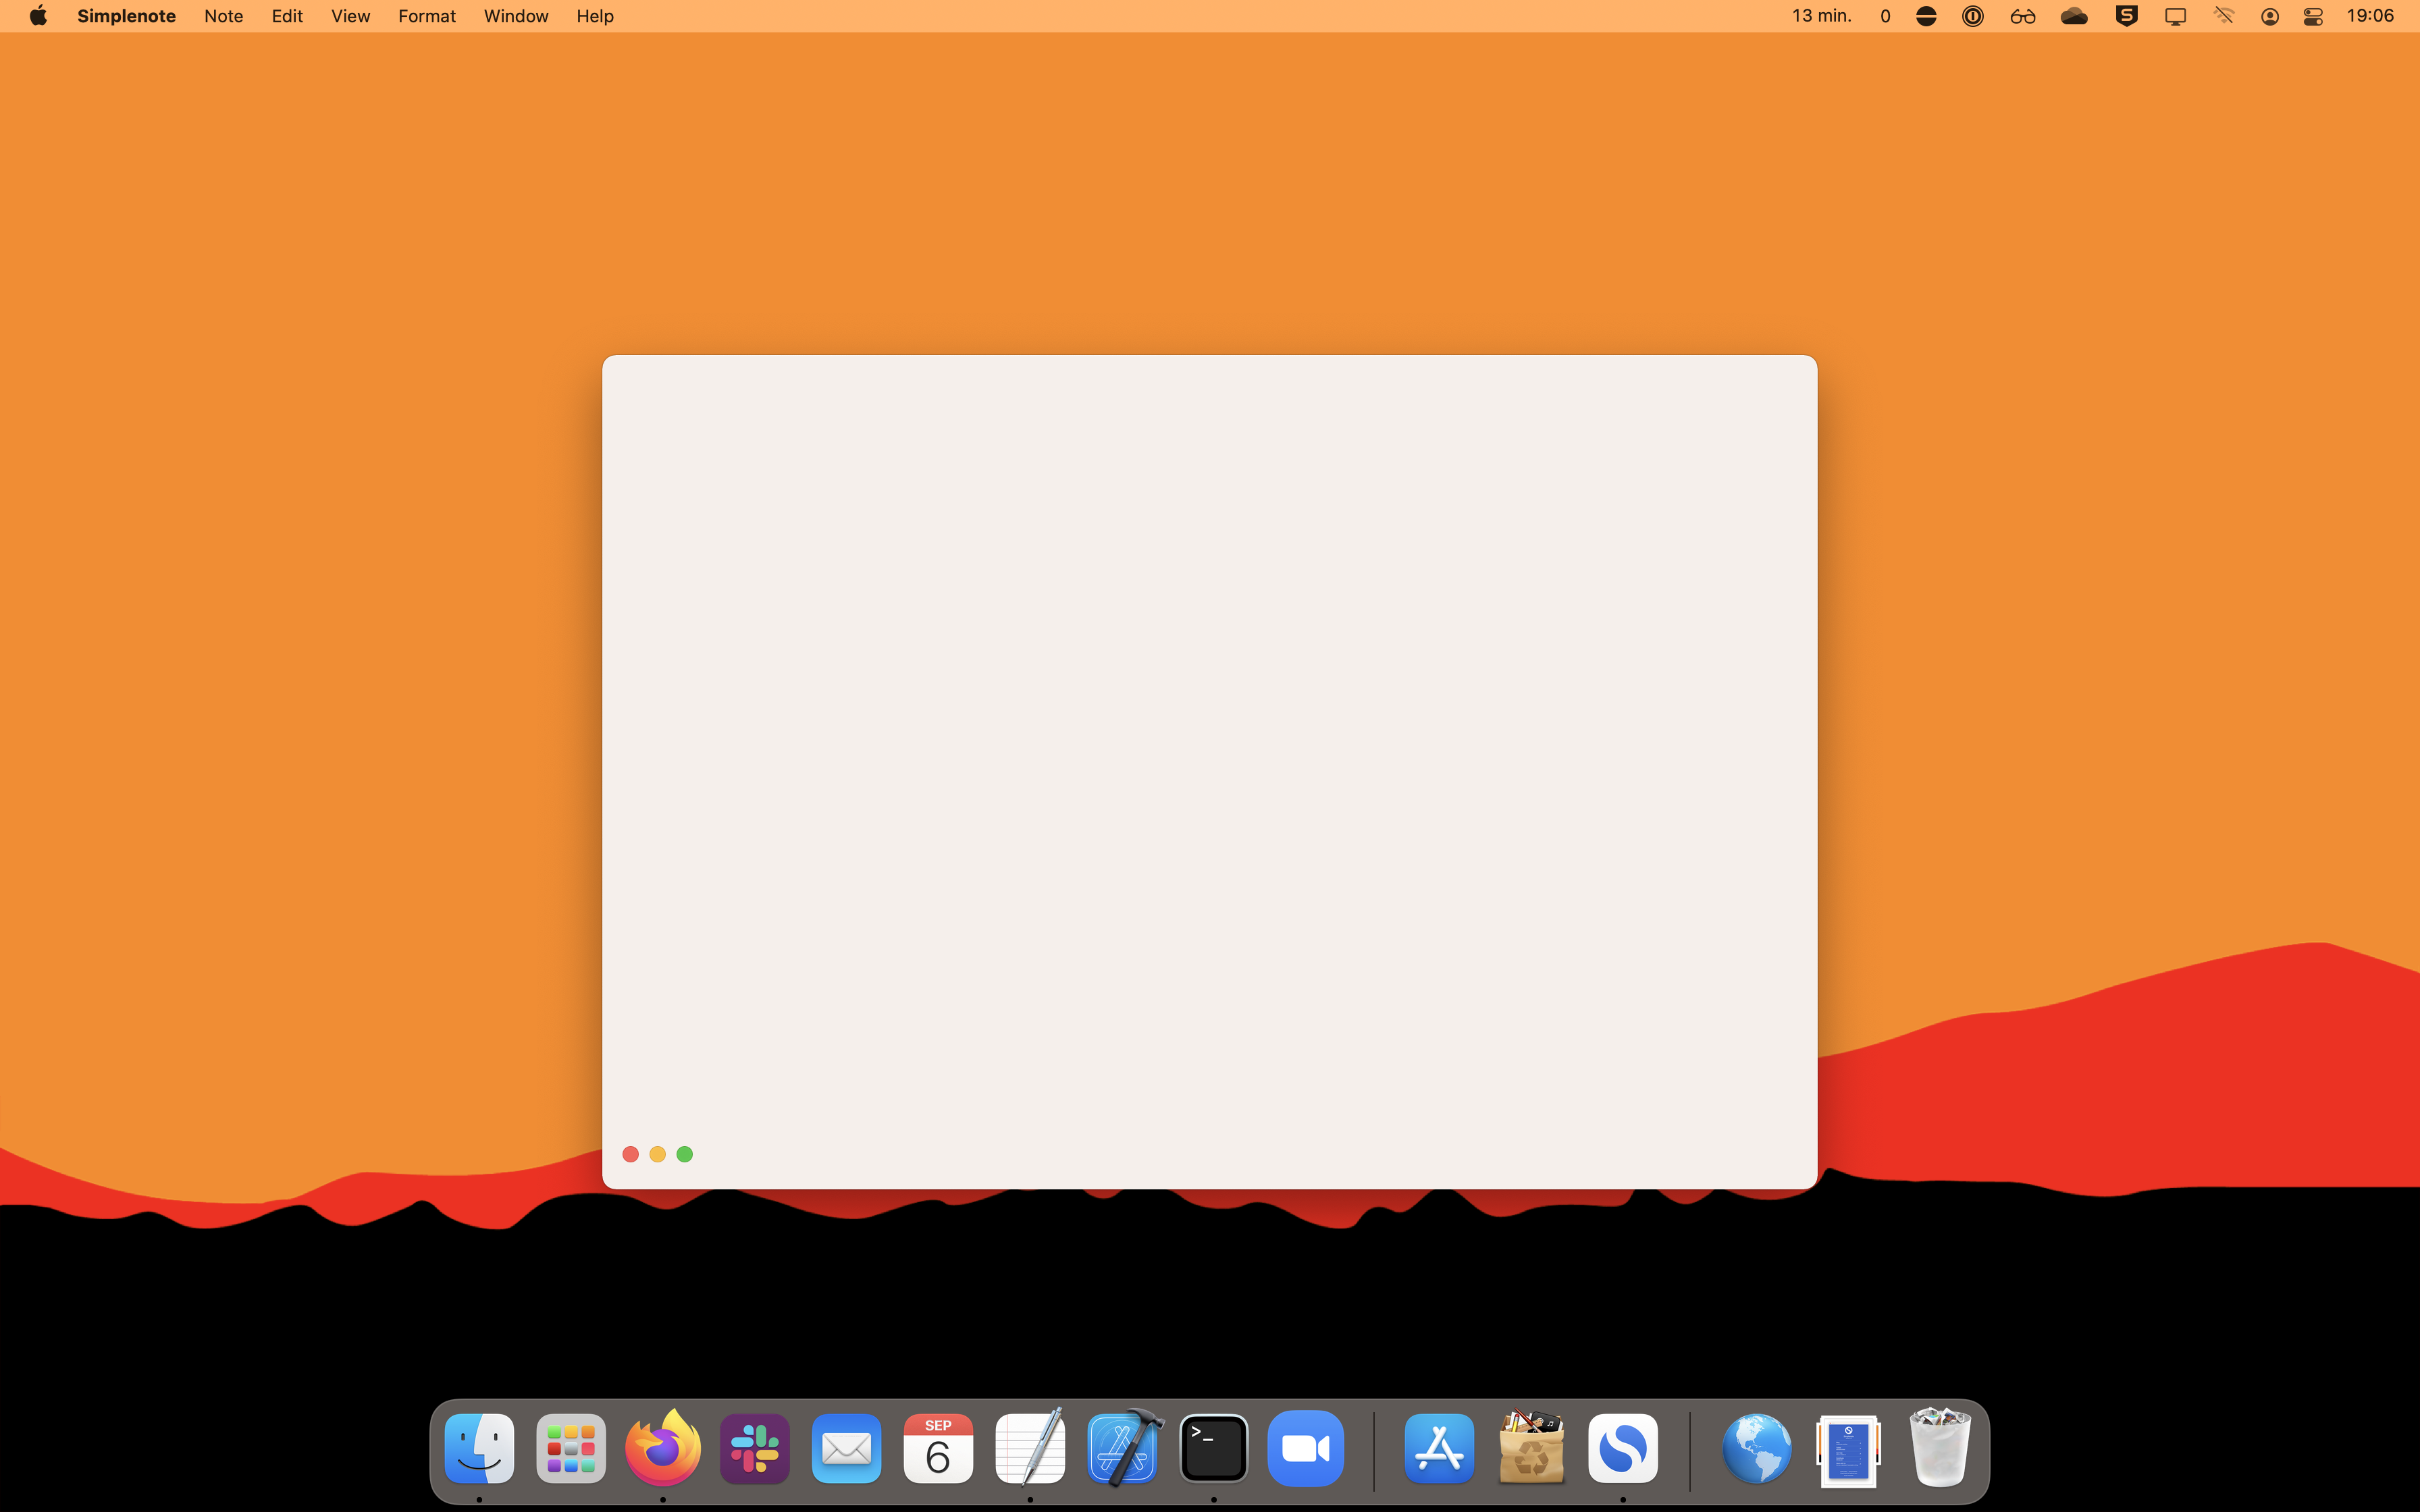Open the Calendar app showing September 6
Image resolution: width=2420 pixels, height=1512 pixels.
[x=938, y=1447]
